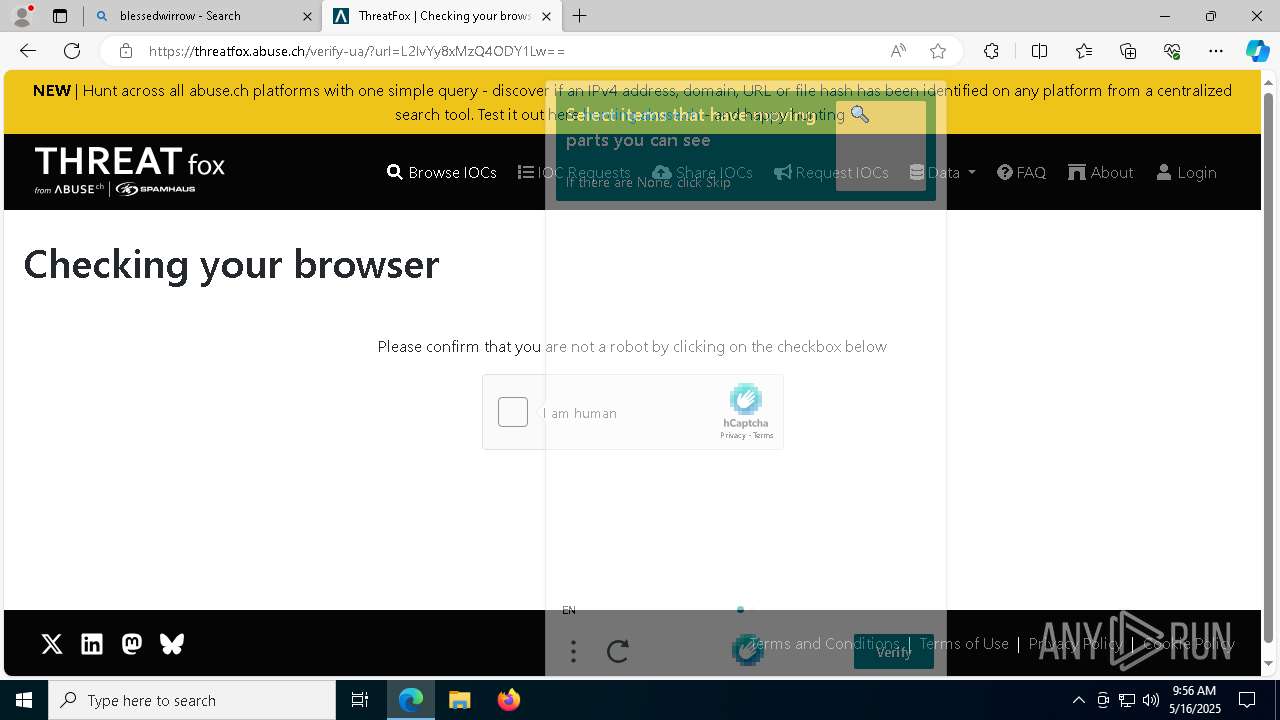
Task: Open the volume control
Action: click(1150, 700)
